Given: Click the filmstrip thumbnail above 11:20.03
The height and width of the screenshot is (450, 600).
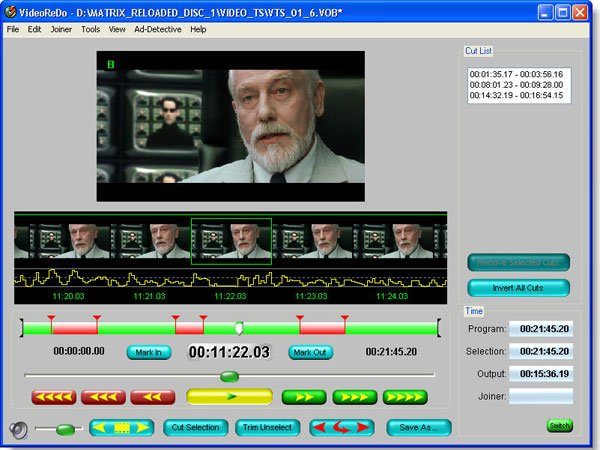Looking at the screenshot, I should [x=70, y=241].
